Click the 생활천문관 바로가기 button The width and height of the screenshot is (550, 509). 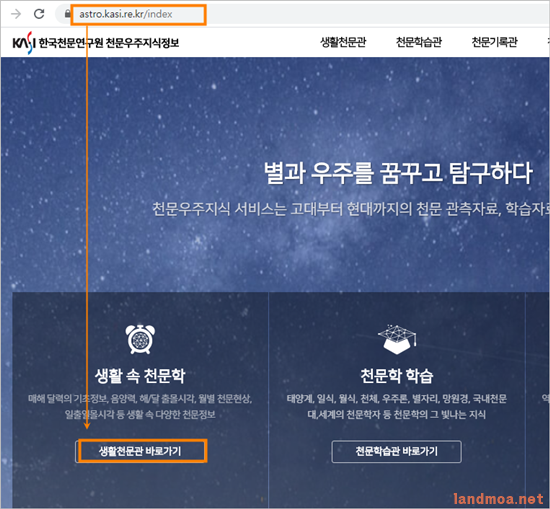click(140, 451)
